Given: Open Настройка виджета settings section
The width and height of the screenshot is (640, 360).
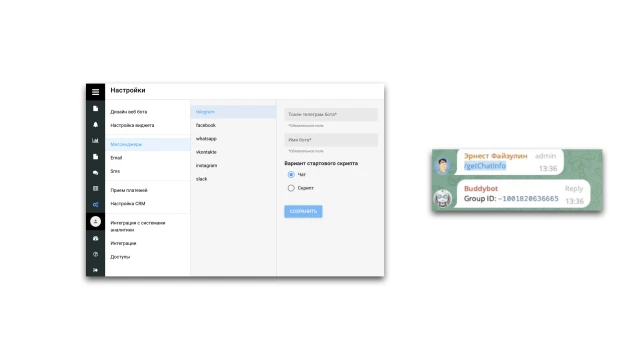Looking at the screenshot, I should point(132,125).
